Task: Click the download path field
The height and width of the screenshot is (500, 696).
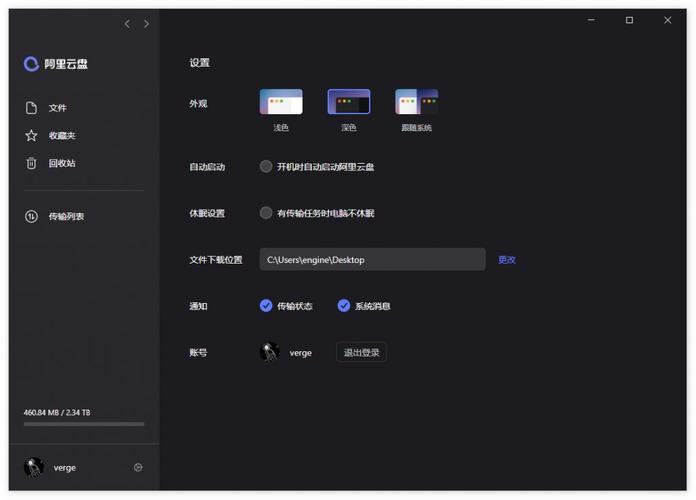Action: tap(372, 260)
